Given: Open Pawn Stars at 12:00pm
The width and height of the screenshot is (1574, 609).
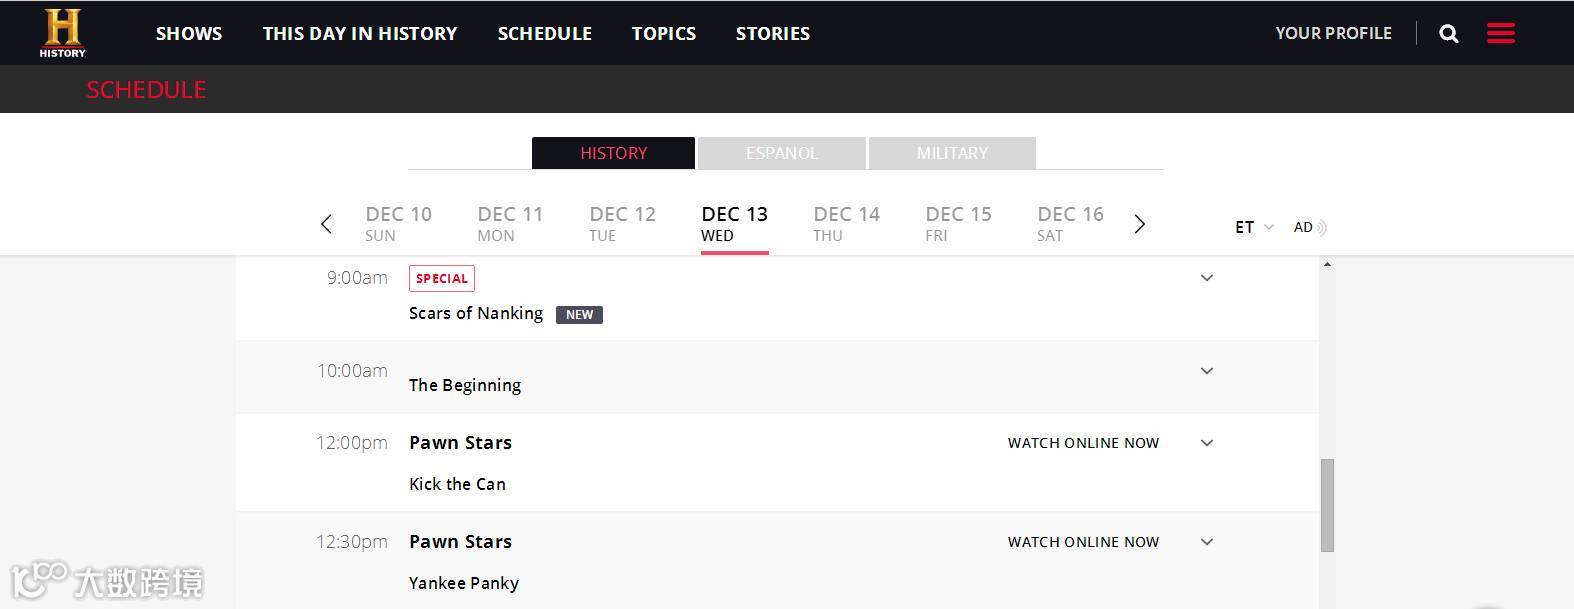Looking at the screenshot, I should (460, 443).
